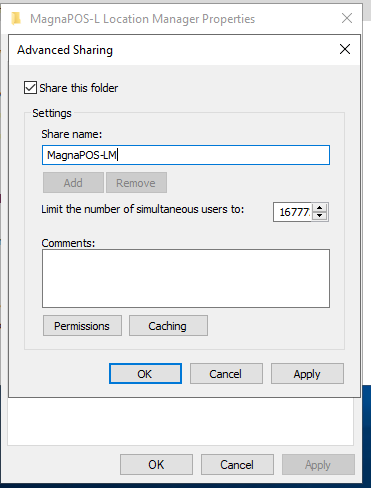Click the simultaneous users number field
The width and height of the screenshot is (371, 488).
click(x=293, y=212)
